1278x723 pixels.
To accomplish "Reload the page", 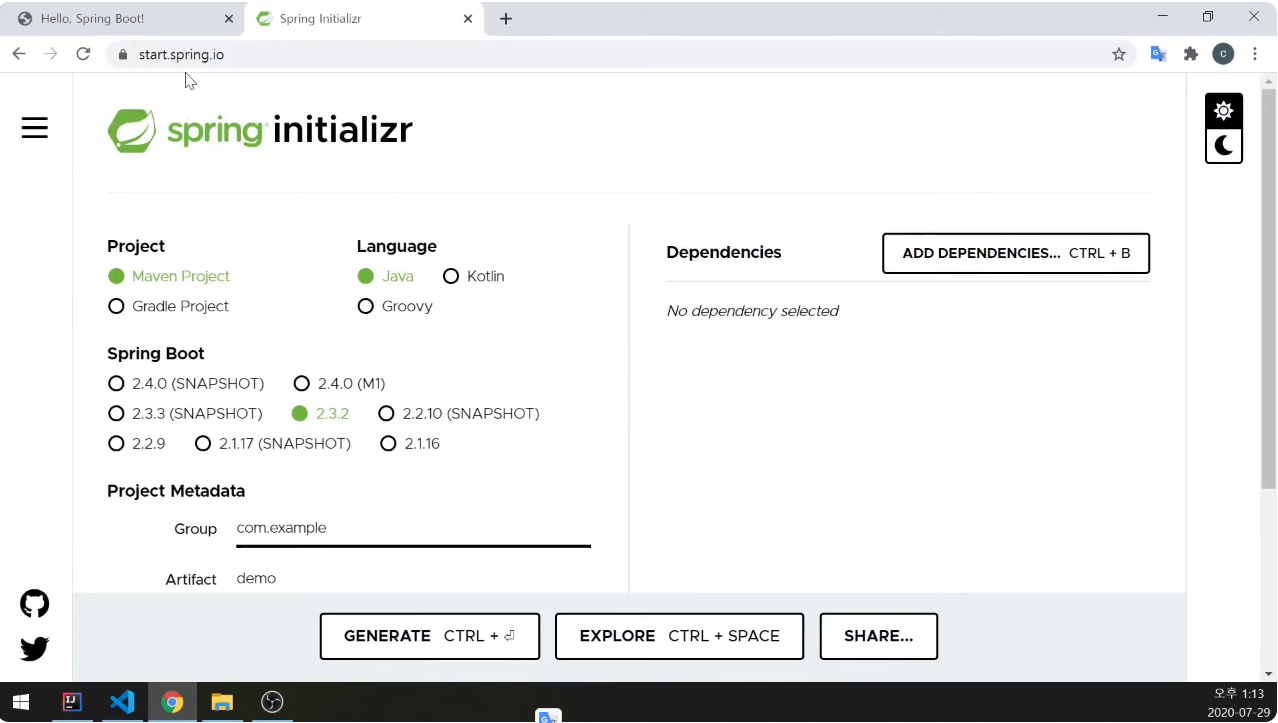I will pyautogui.click(x=84, y=54).
